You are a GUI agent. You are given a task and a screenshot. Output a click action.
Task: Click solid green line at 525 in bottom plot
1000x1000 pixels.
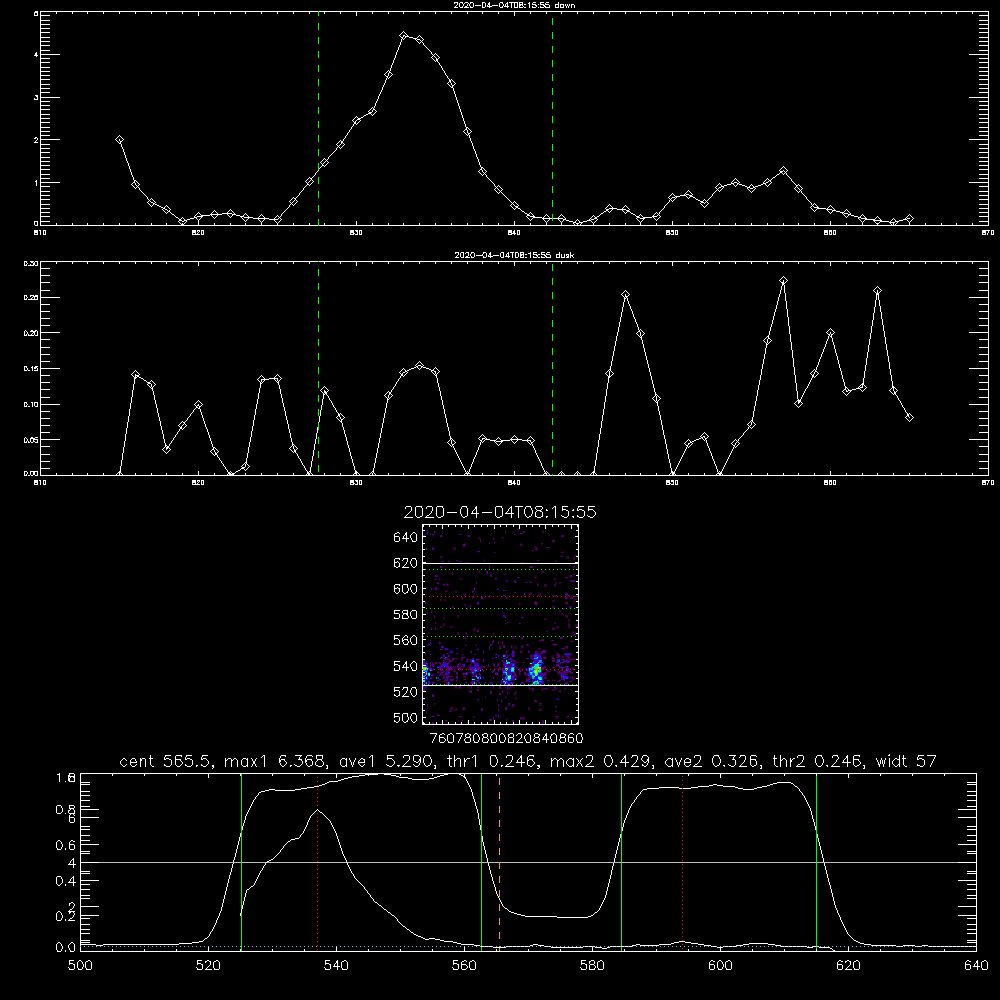tap(241, 860)
